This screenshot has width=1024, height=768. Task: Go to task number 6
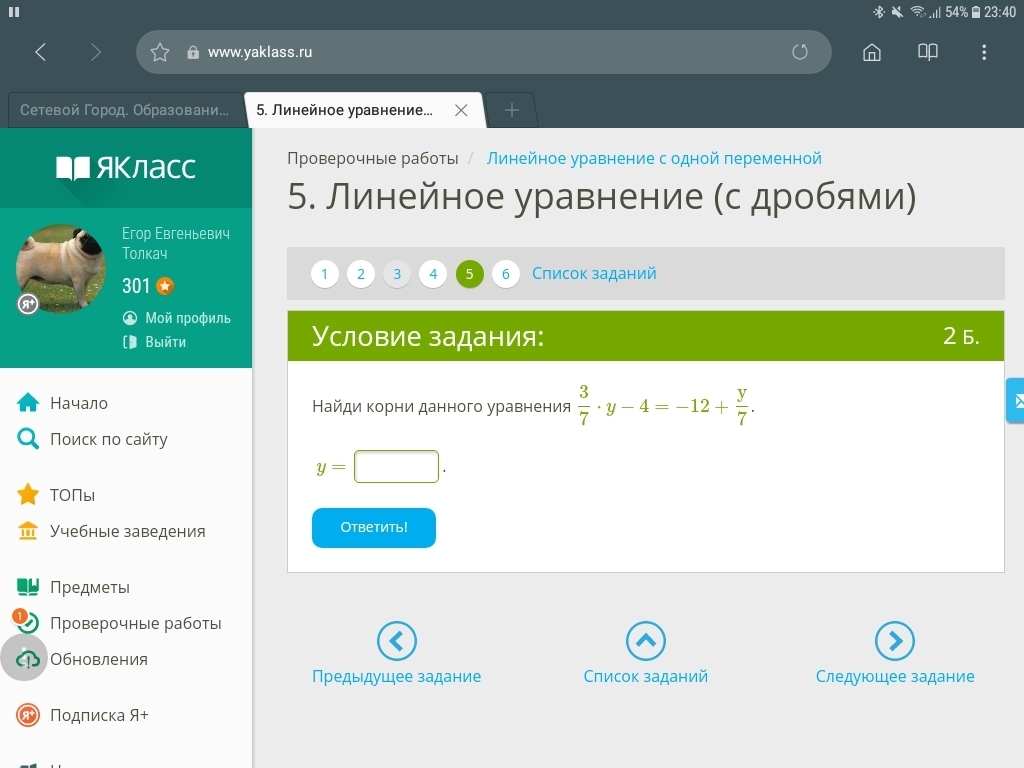coord(505,274)
